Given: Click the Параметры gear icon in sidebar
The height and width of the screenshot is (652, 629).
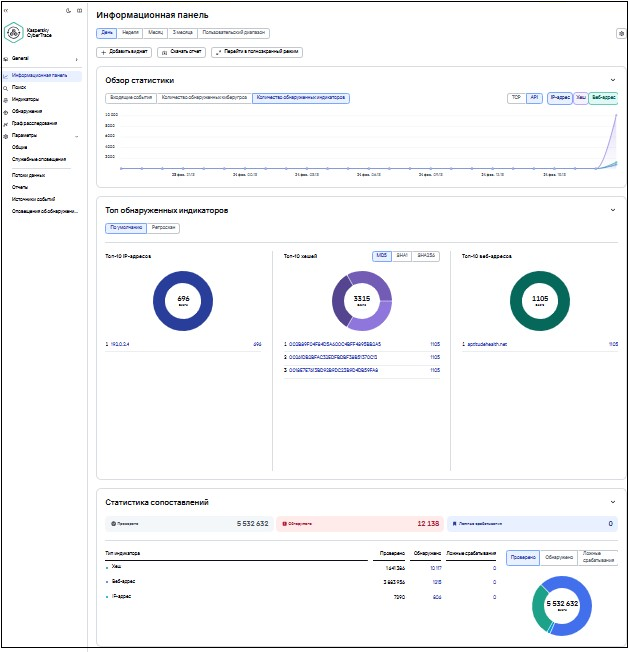Looking at the screenshot, I should 6,136.
